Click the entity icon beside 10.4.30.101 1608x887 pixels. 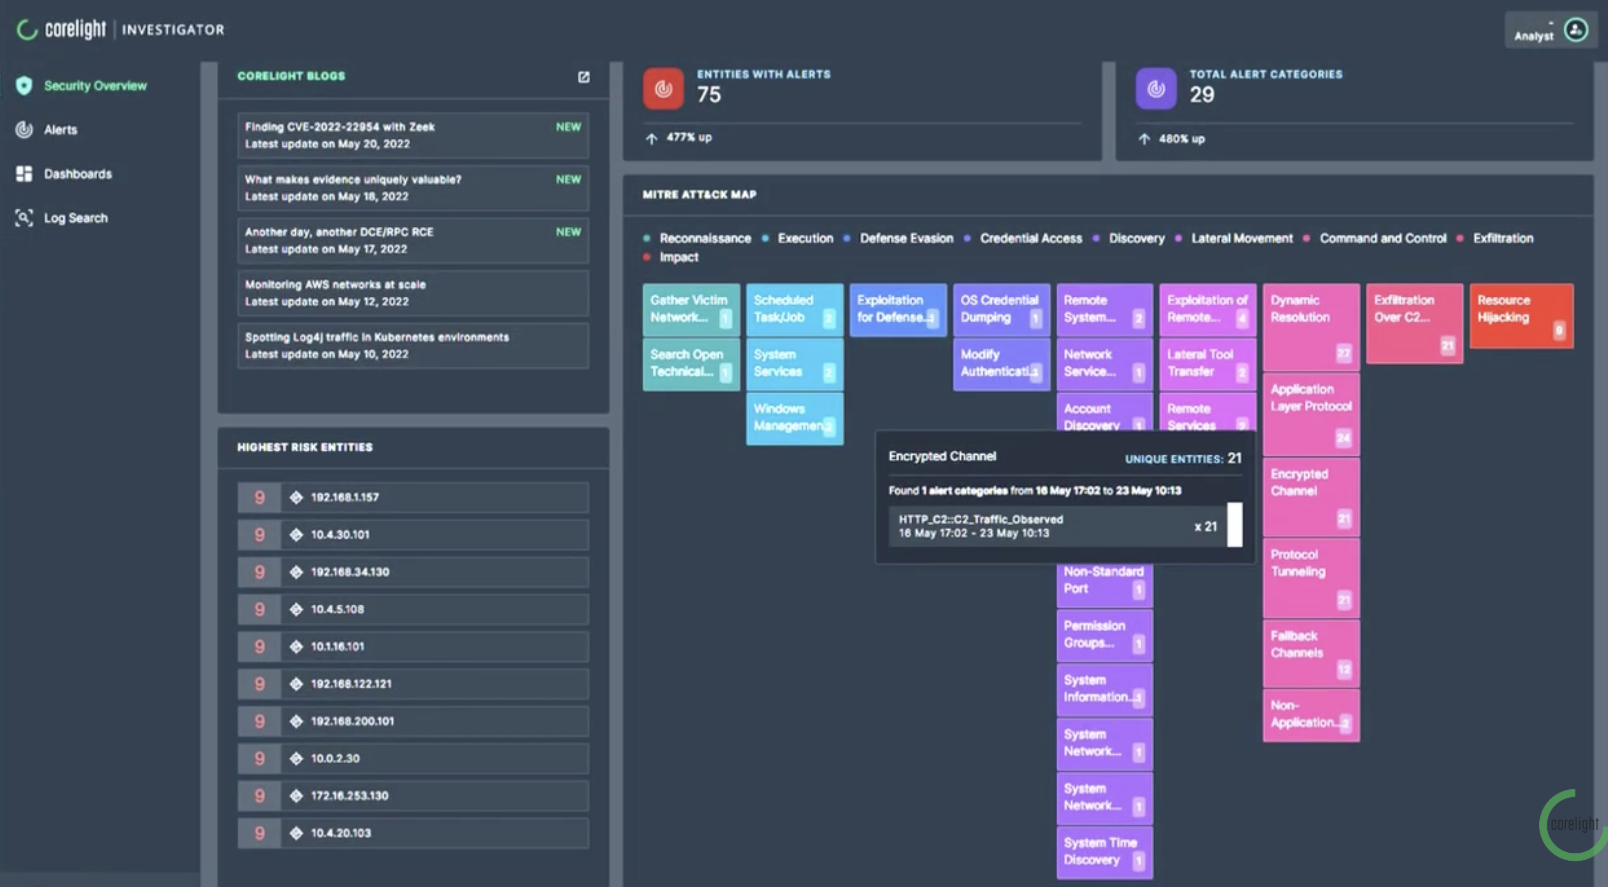[296, 535]
